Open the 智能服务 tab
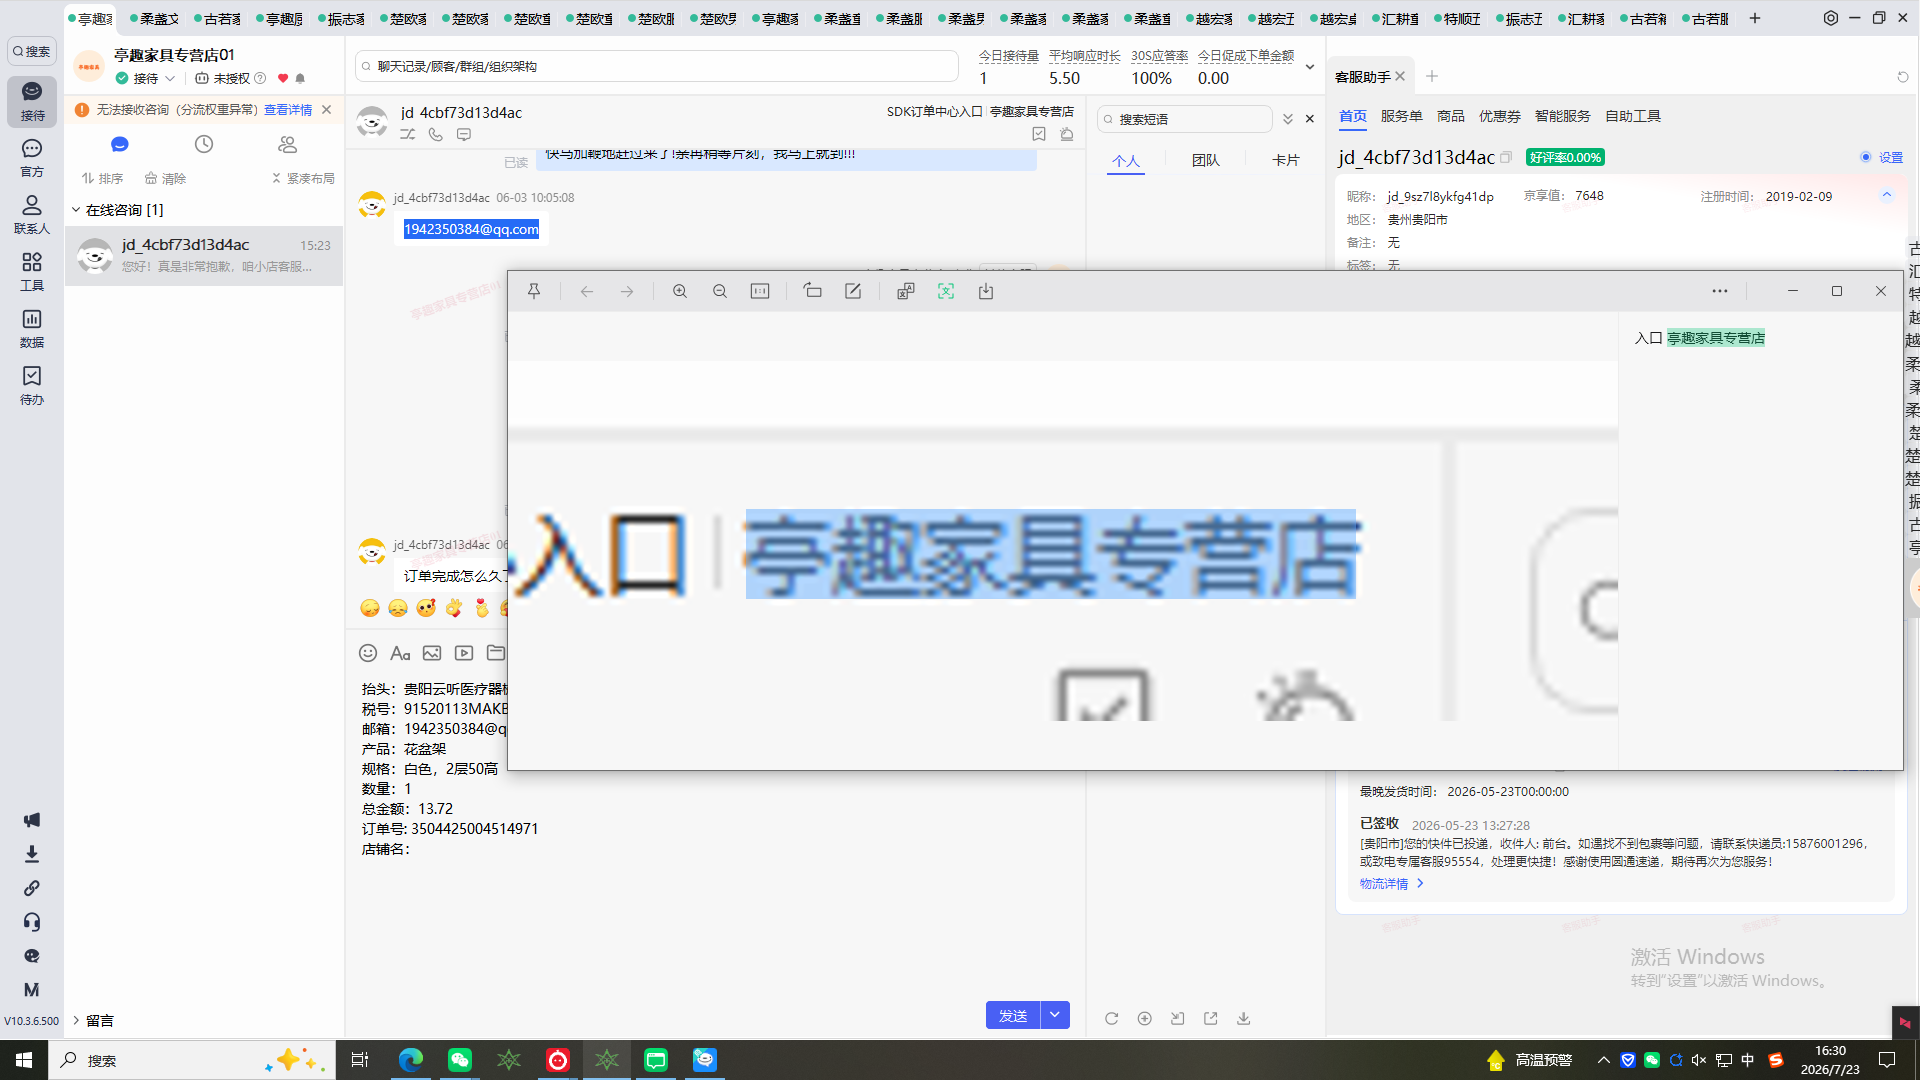 tap(1563, 116)
